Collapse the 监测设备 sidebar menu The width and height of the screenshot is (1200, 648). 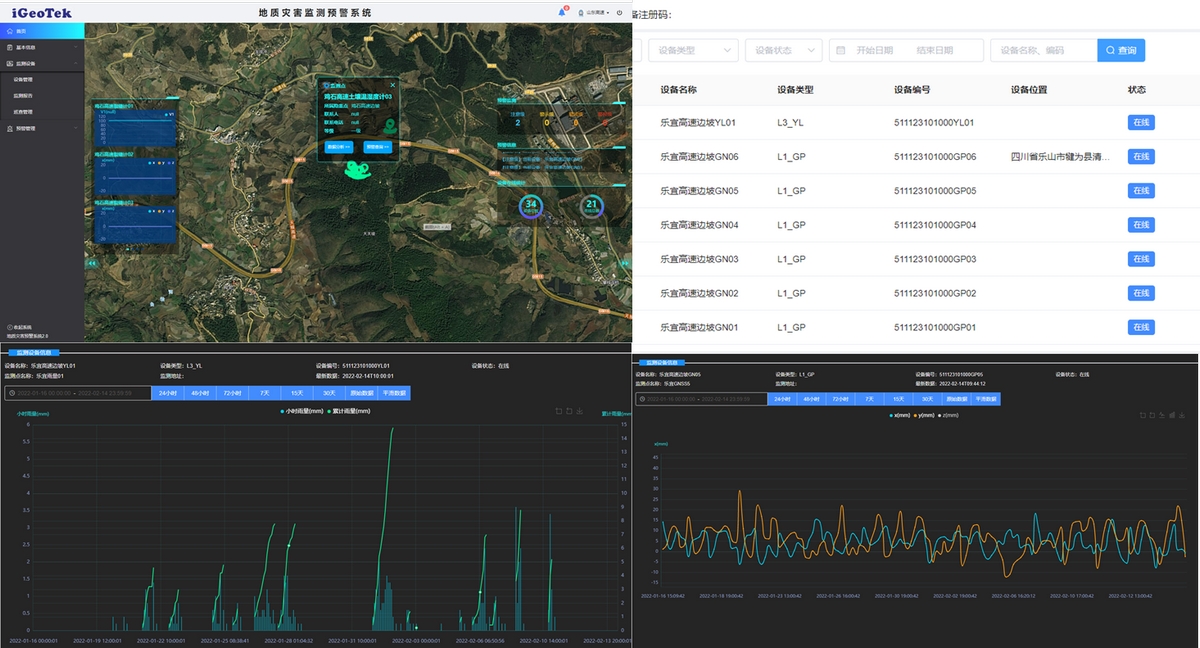tap(42, 63)
